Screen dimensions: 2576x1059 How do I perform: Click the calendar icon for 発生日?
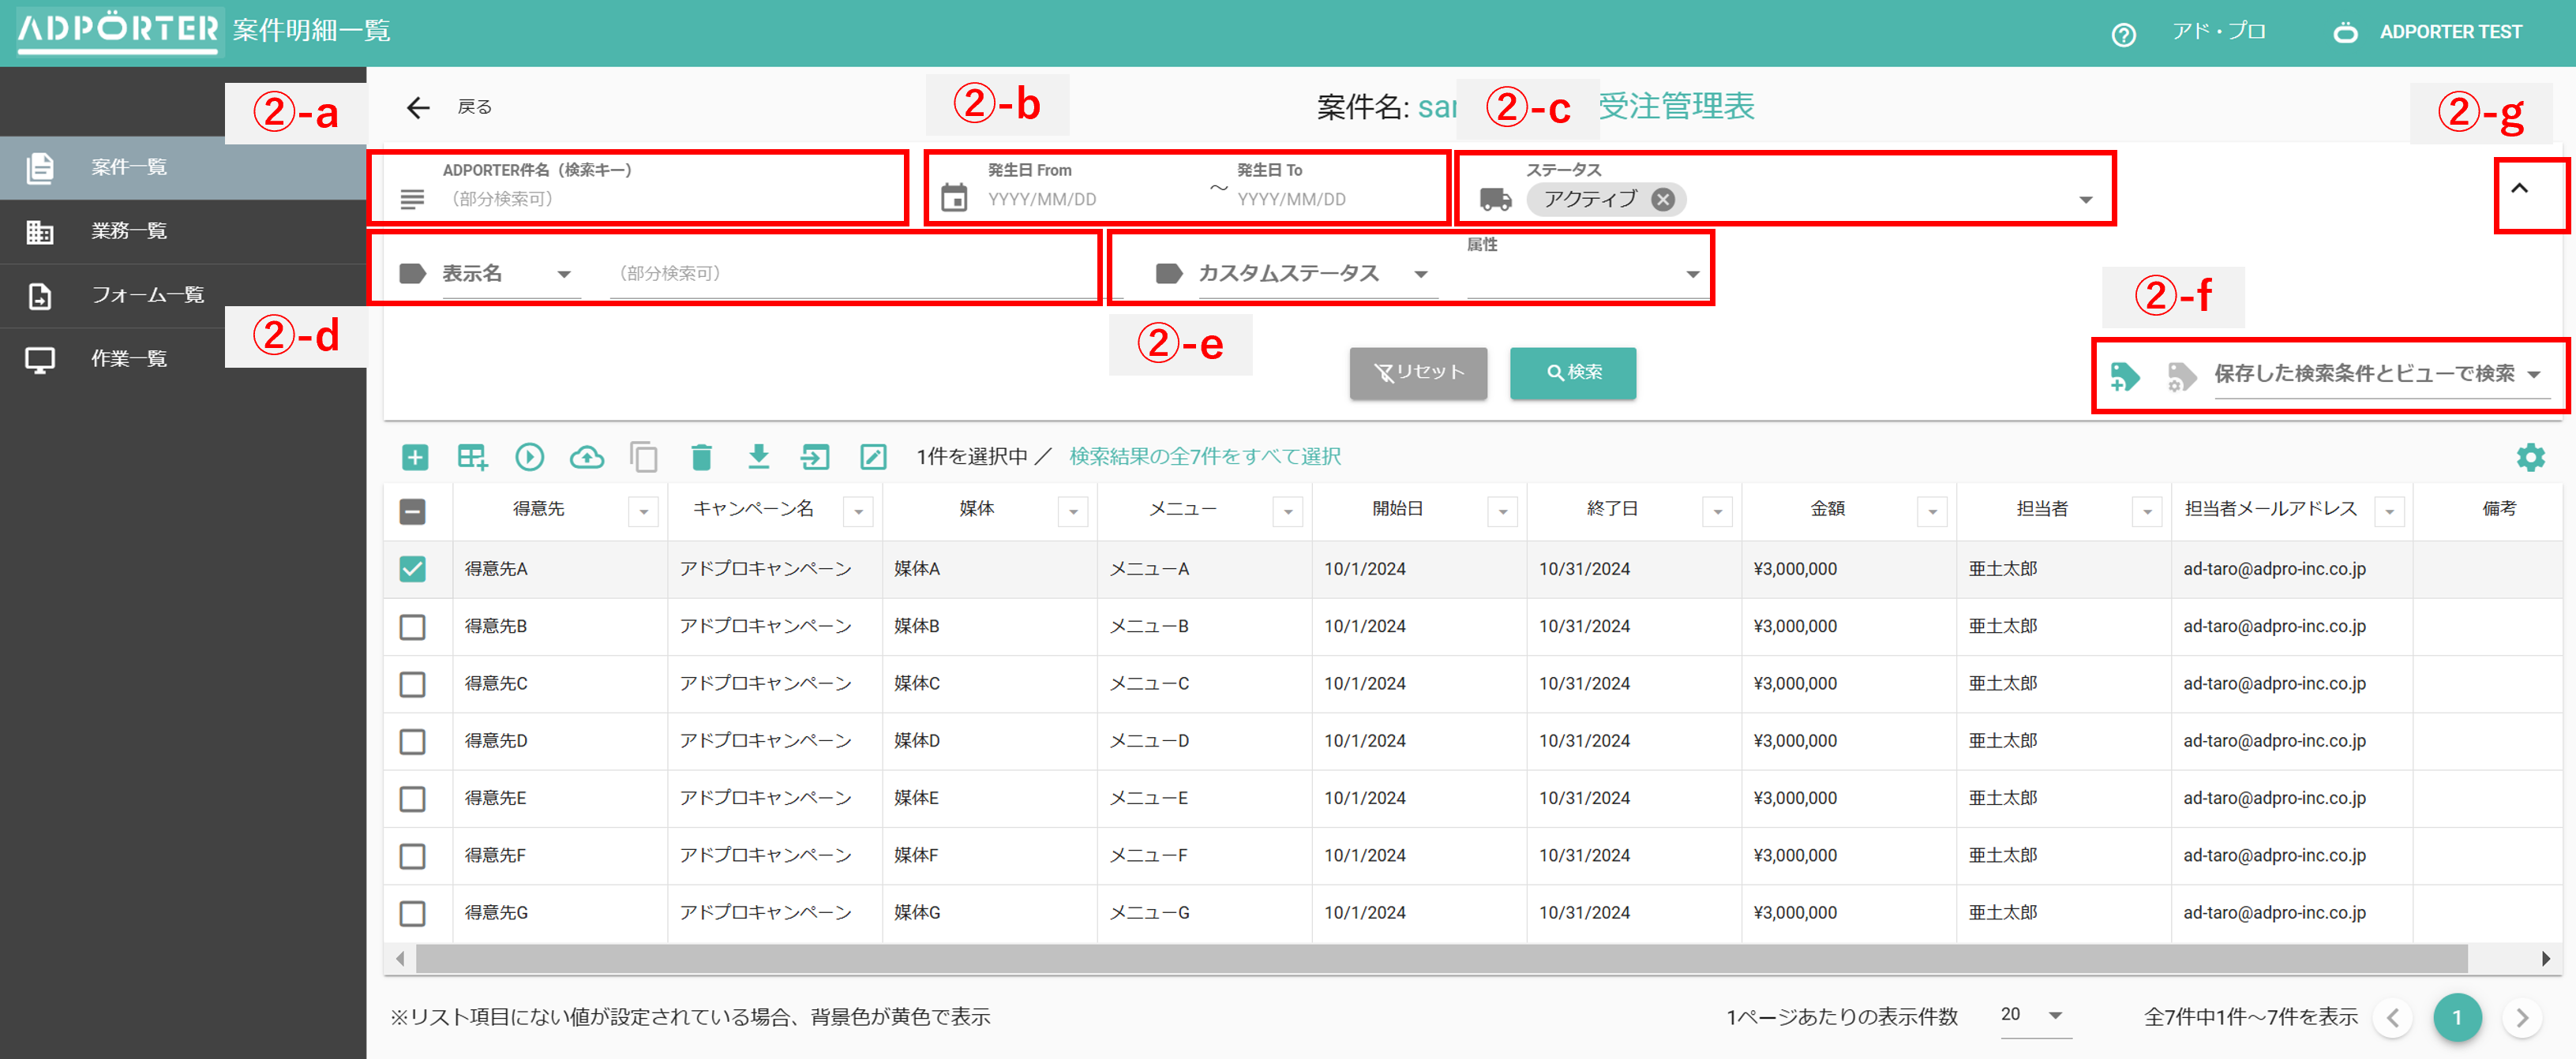click(954, 198)
